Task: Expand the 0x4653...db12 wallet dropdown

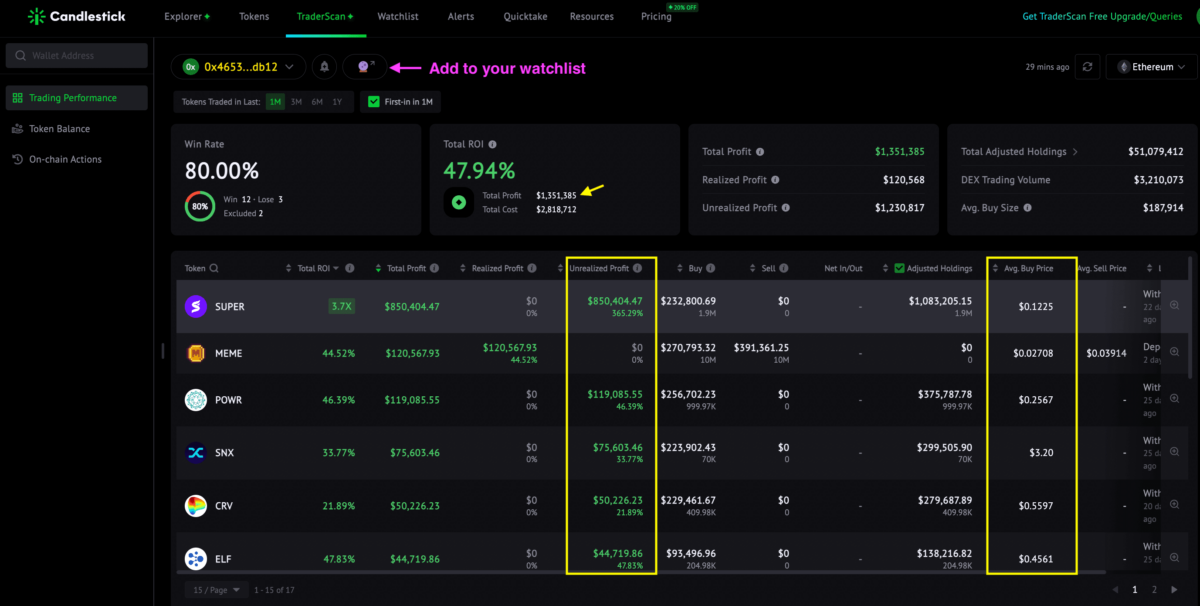Action: [238, 67]
